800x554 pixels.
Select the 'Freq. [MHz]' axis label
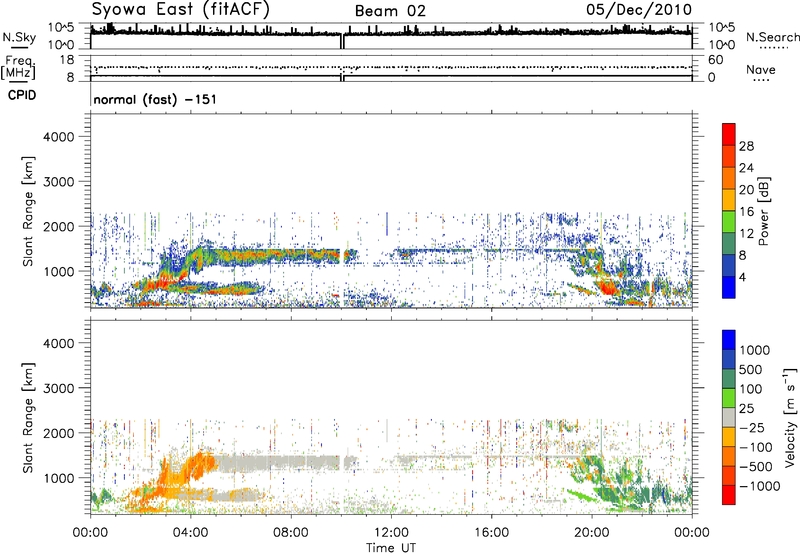(x=18, y=68)
